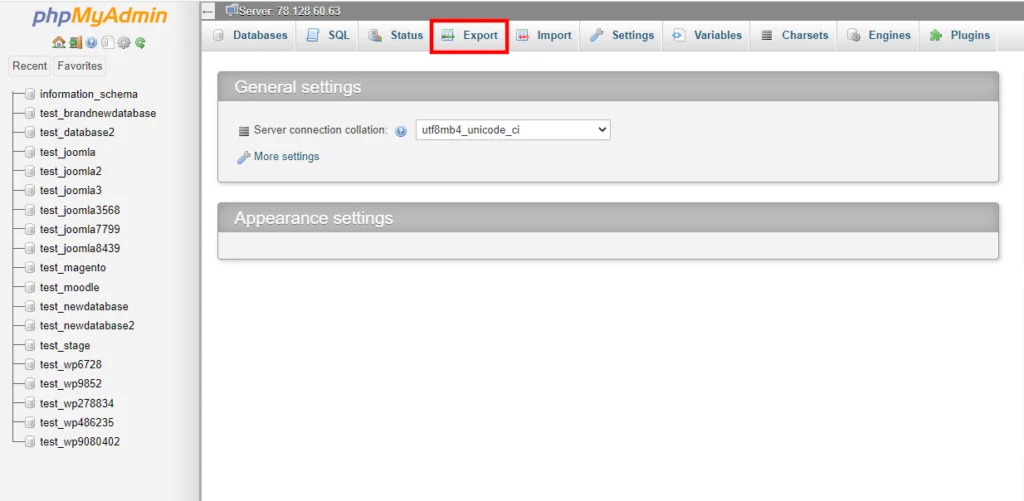The width and height of the screenshot is (1024, 501).
Task: Select test_brandnewdatabase in the tree
Action: [x=98, y=113]
